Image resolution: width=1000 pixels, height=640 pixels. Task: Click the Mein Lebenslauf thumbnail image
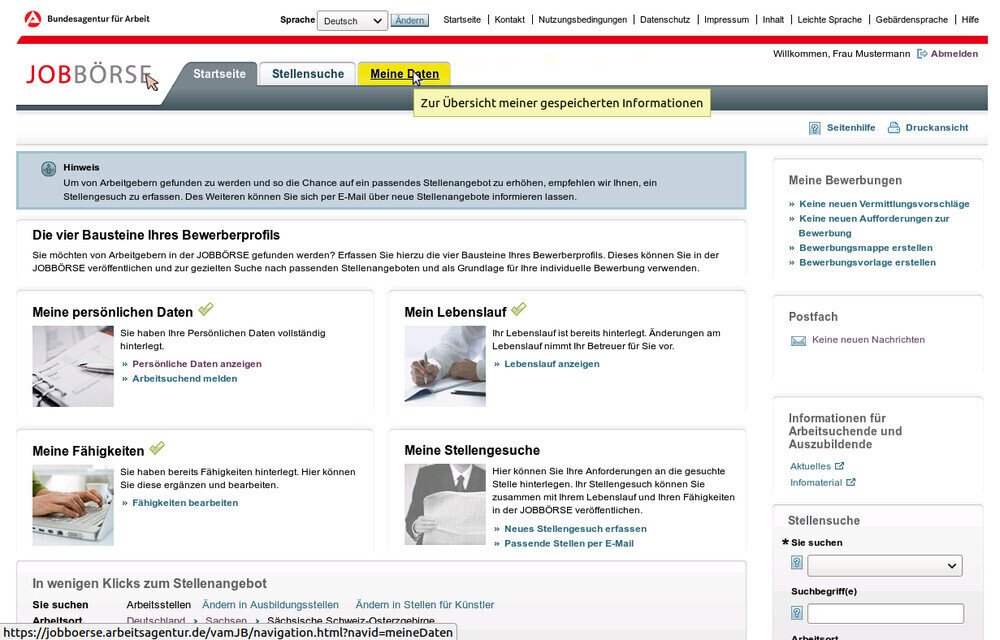pos(445,366)
